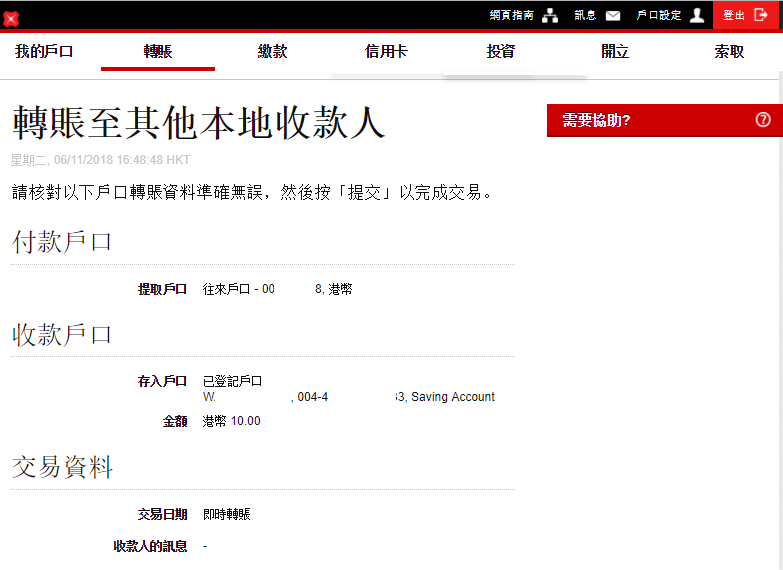Expand the 需要協助? help panel
The height and width of the screenshot is (570, 783).
(596, 120)
